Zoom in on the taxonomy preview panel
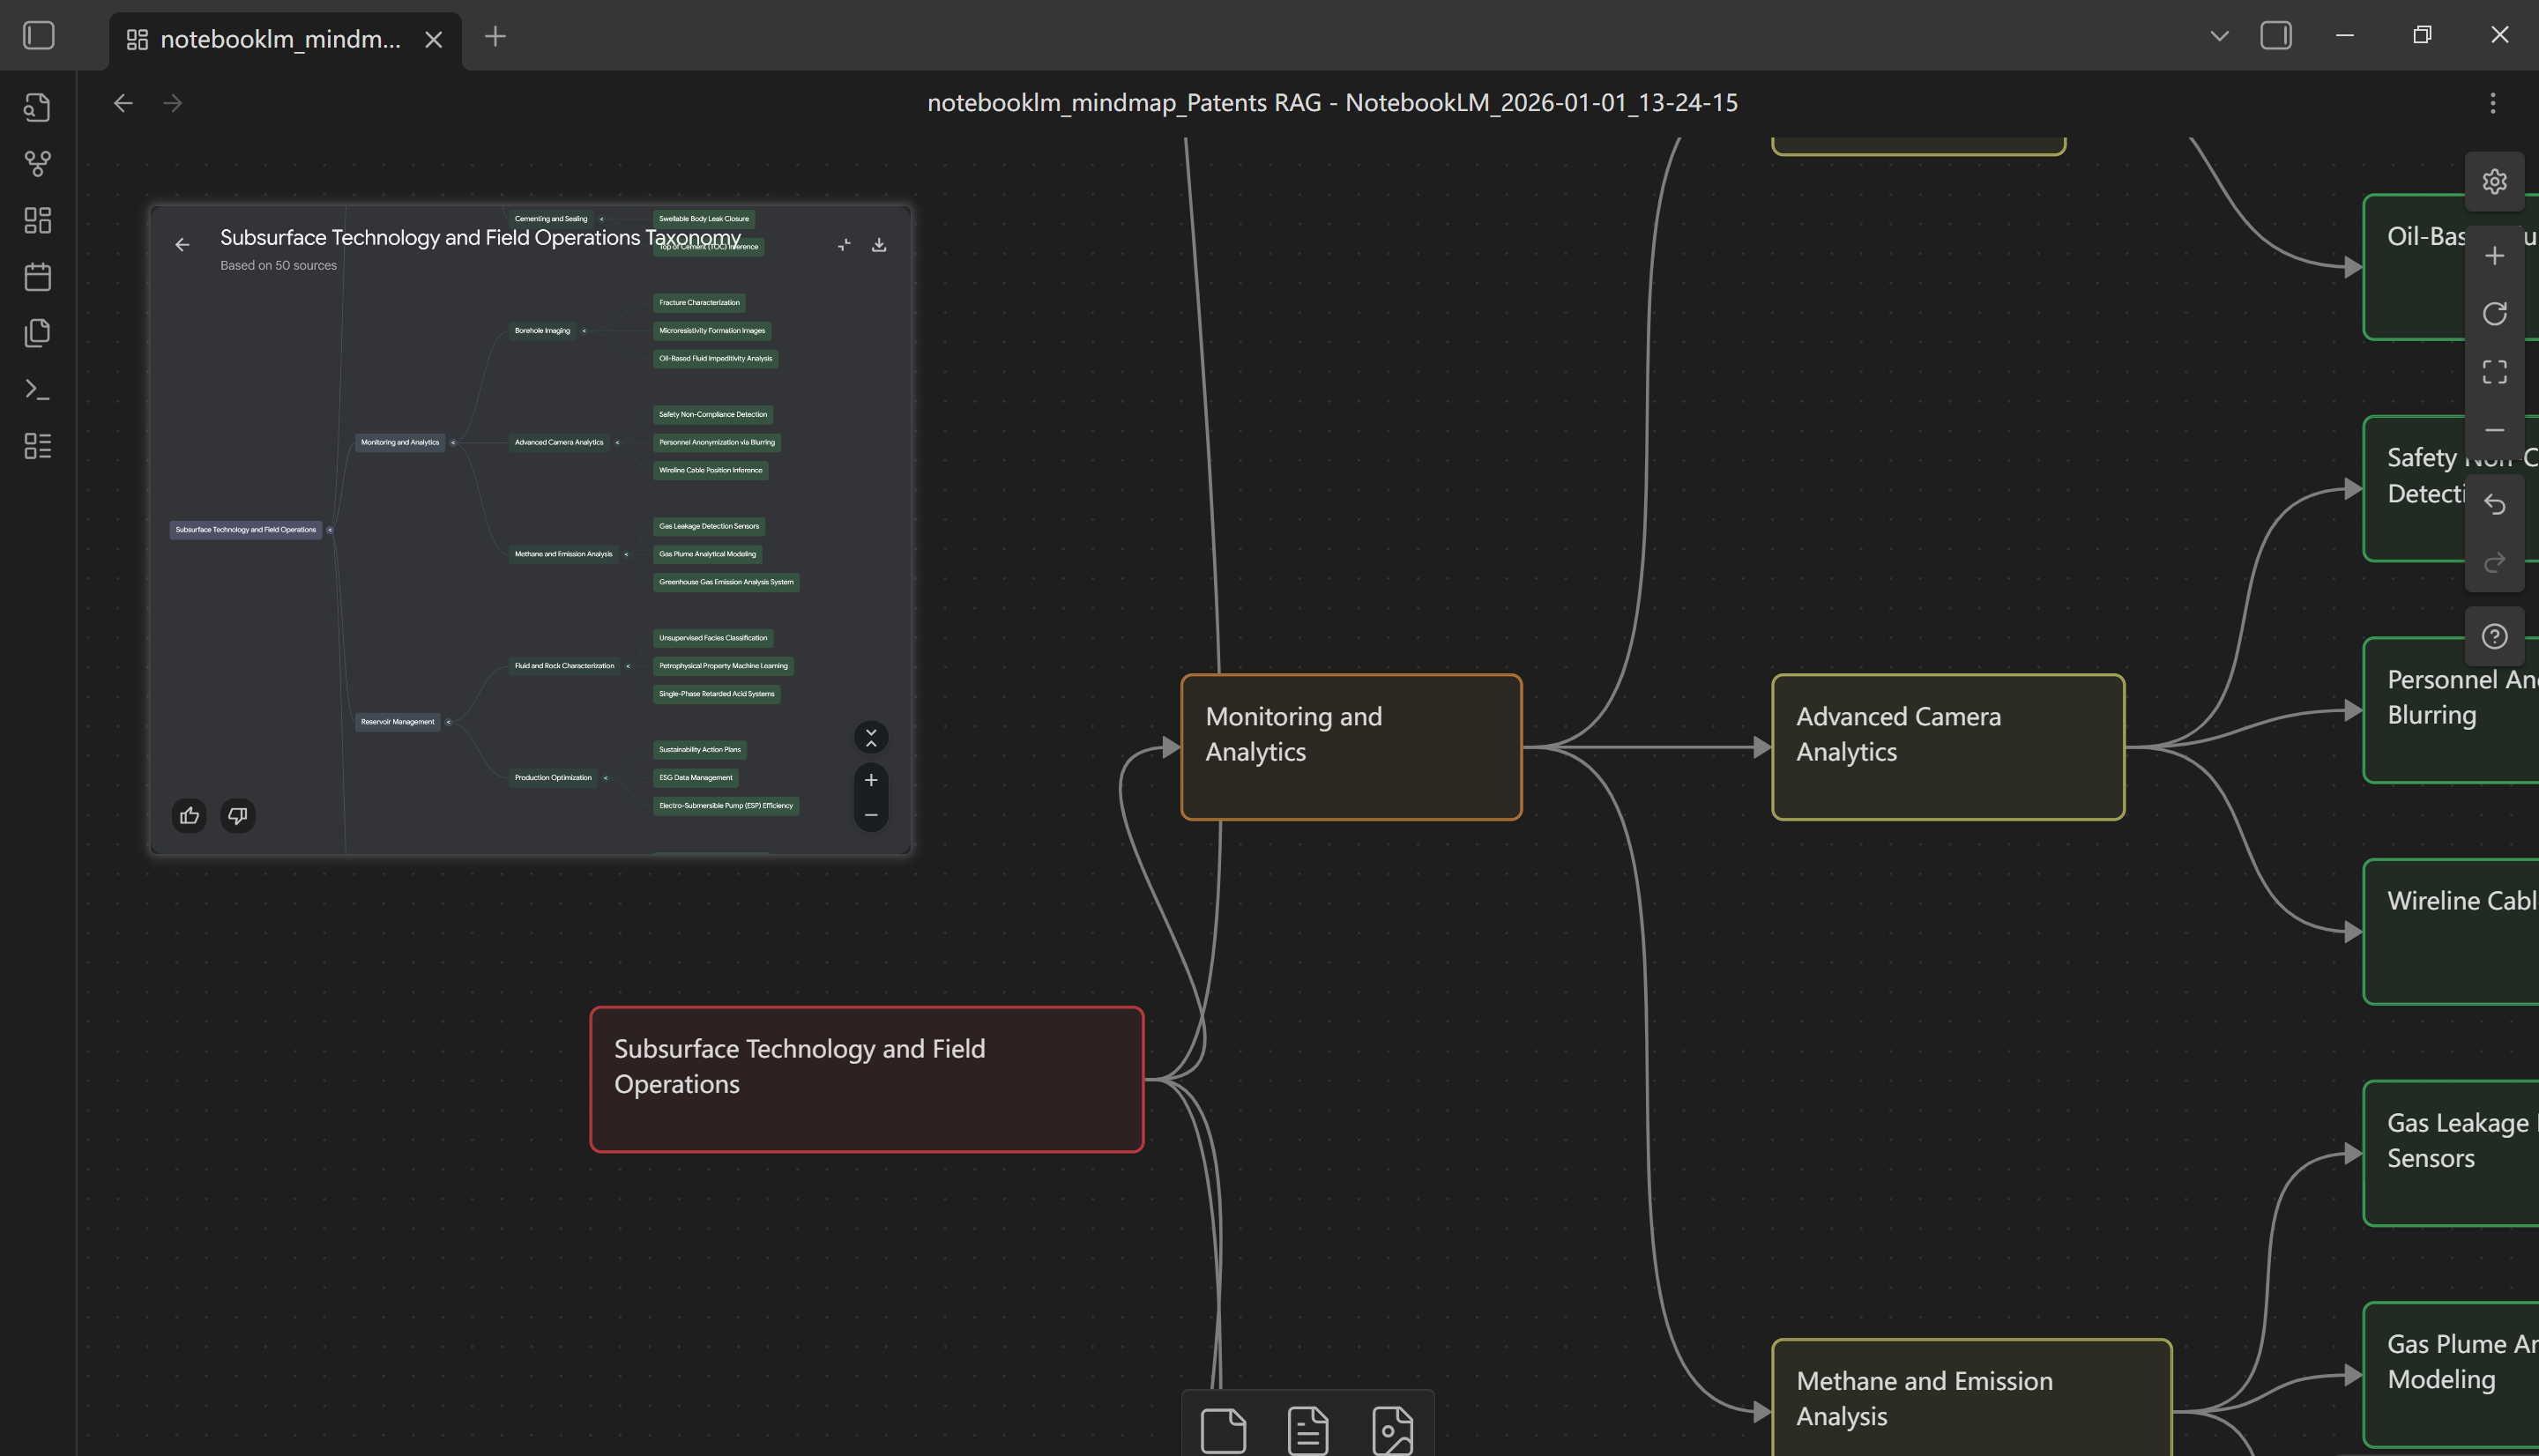 (x=871, y=780)
